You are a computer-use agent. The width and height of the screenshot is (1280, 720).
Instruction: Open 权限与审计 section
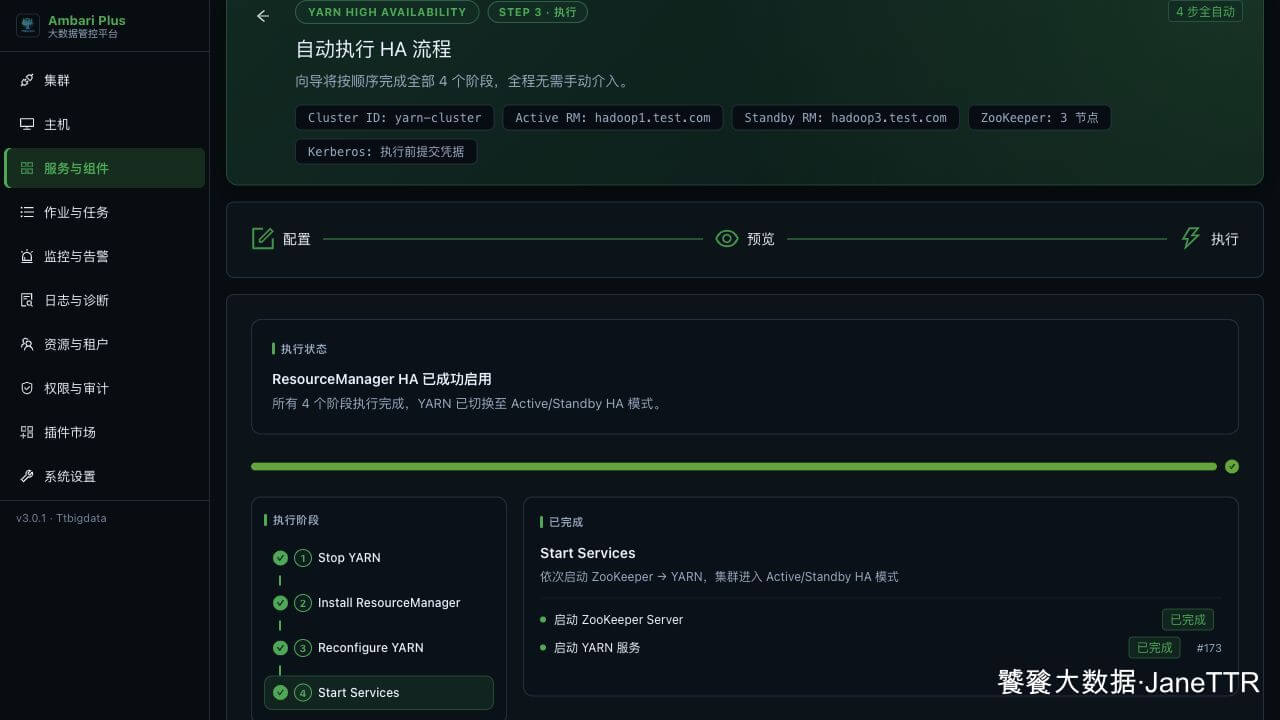(x=105, y=388)
